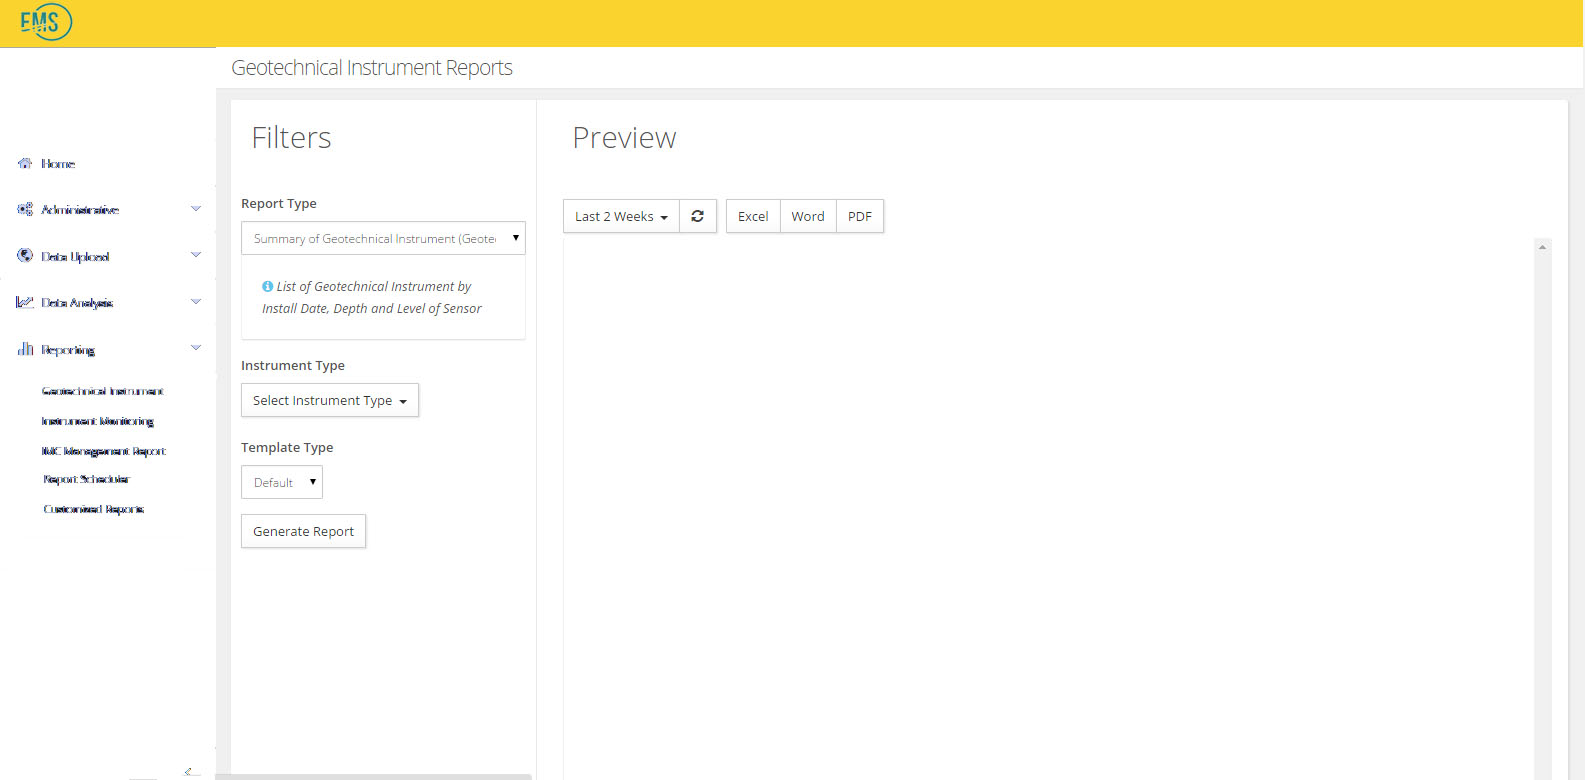Open Instrument Monitoring submenu item

pyautogui.click(x=97, y=421)
